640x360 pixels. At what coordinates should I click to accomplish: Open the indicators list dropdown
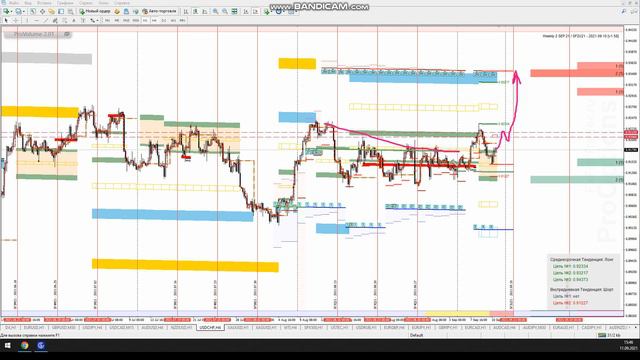point(268,11)
